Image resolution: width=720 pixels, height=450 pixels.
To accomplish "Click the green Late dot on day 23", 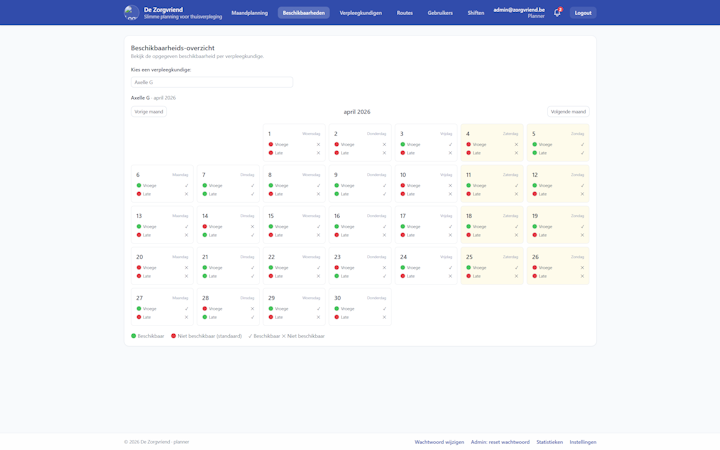I will [x=337, y=276].
